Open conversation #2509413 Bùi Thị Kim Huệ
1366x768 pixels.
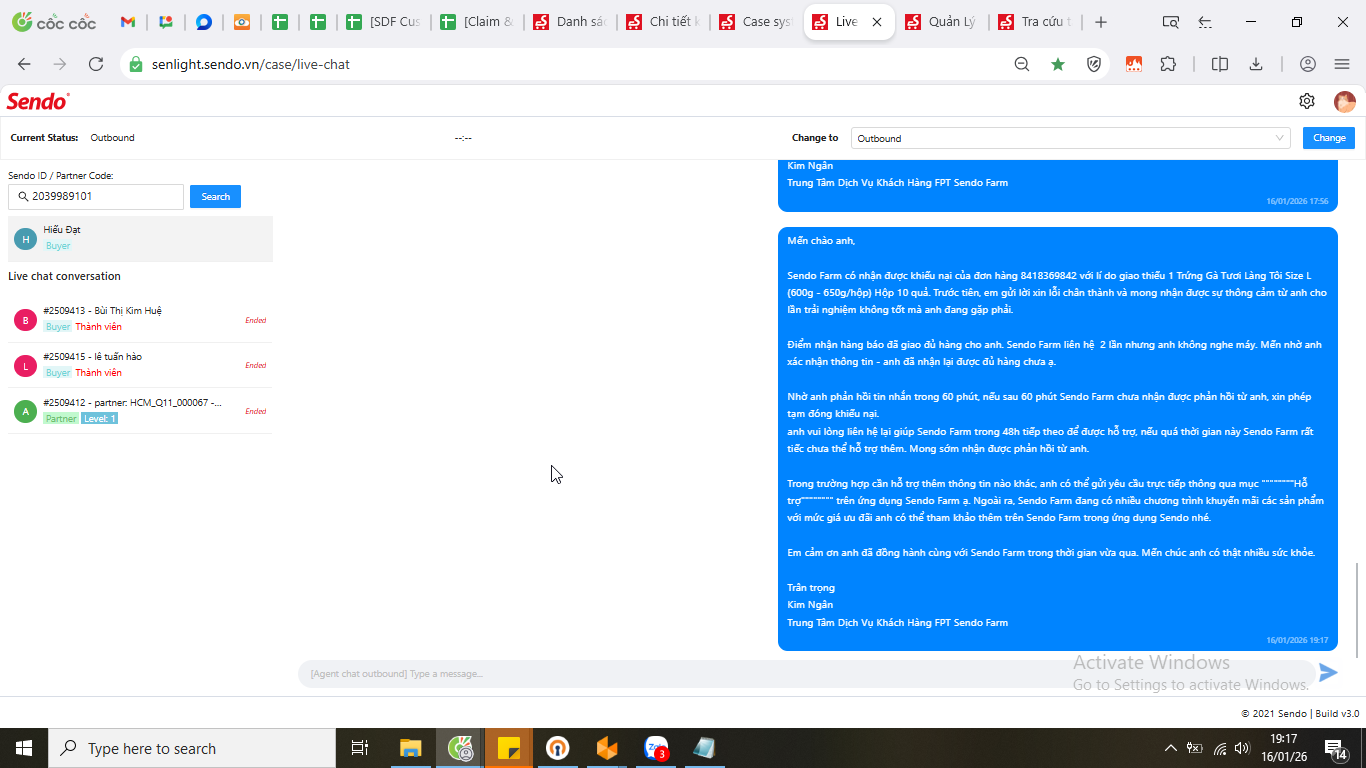pos(140,320)
